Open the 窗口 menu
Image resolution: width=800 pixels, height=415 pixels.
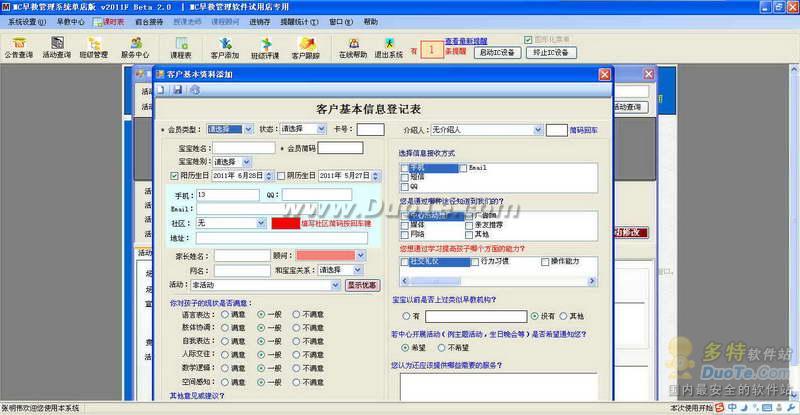point(341,22)
